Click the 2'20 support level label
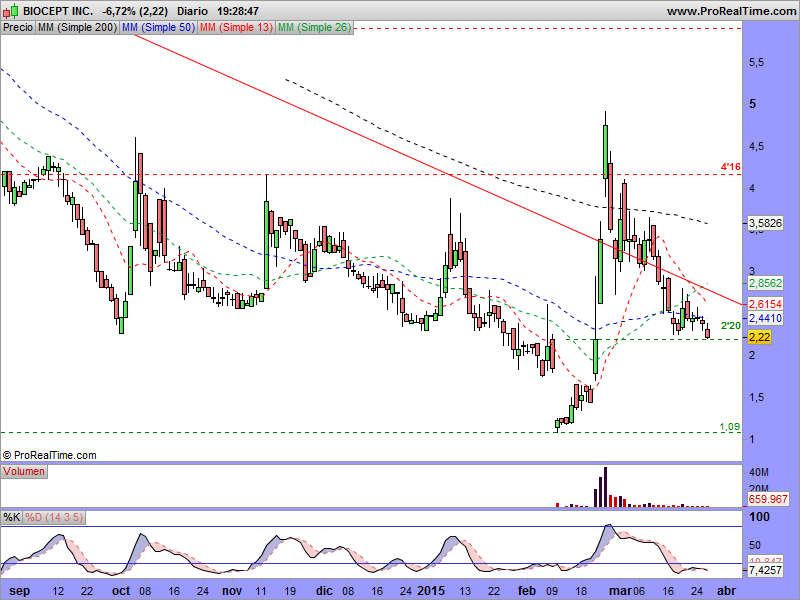This screenshot has height=600, width=800. point(730,326)
